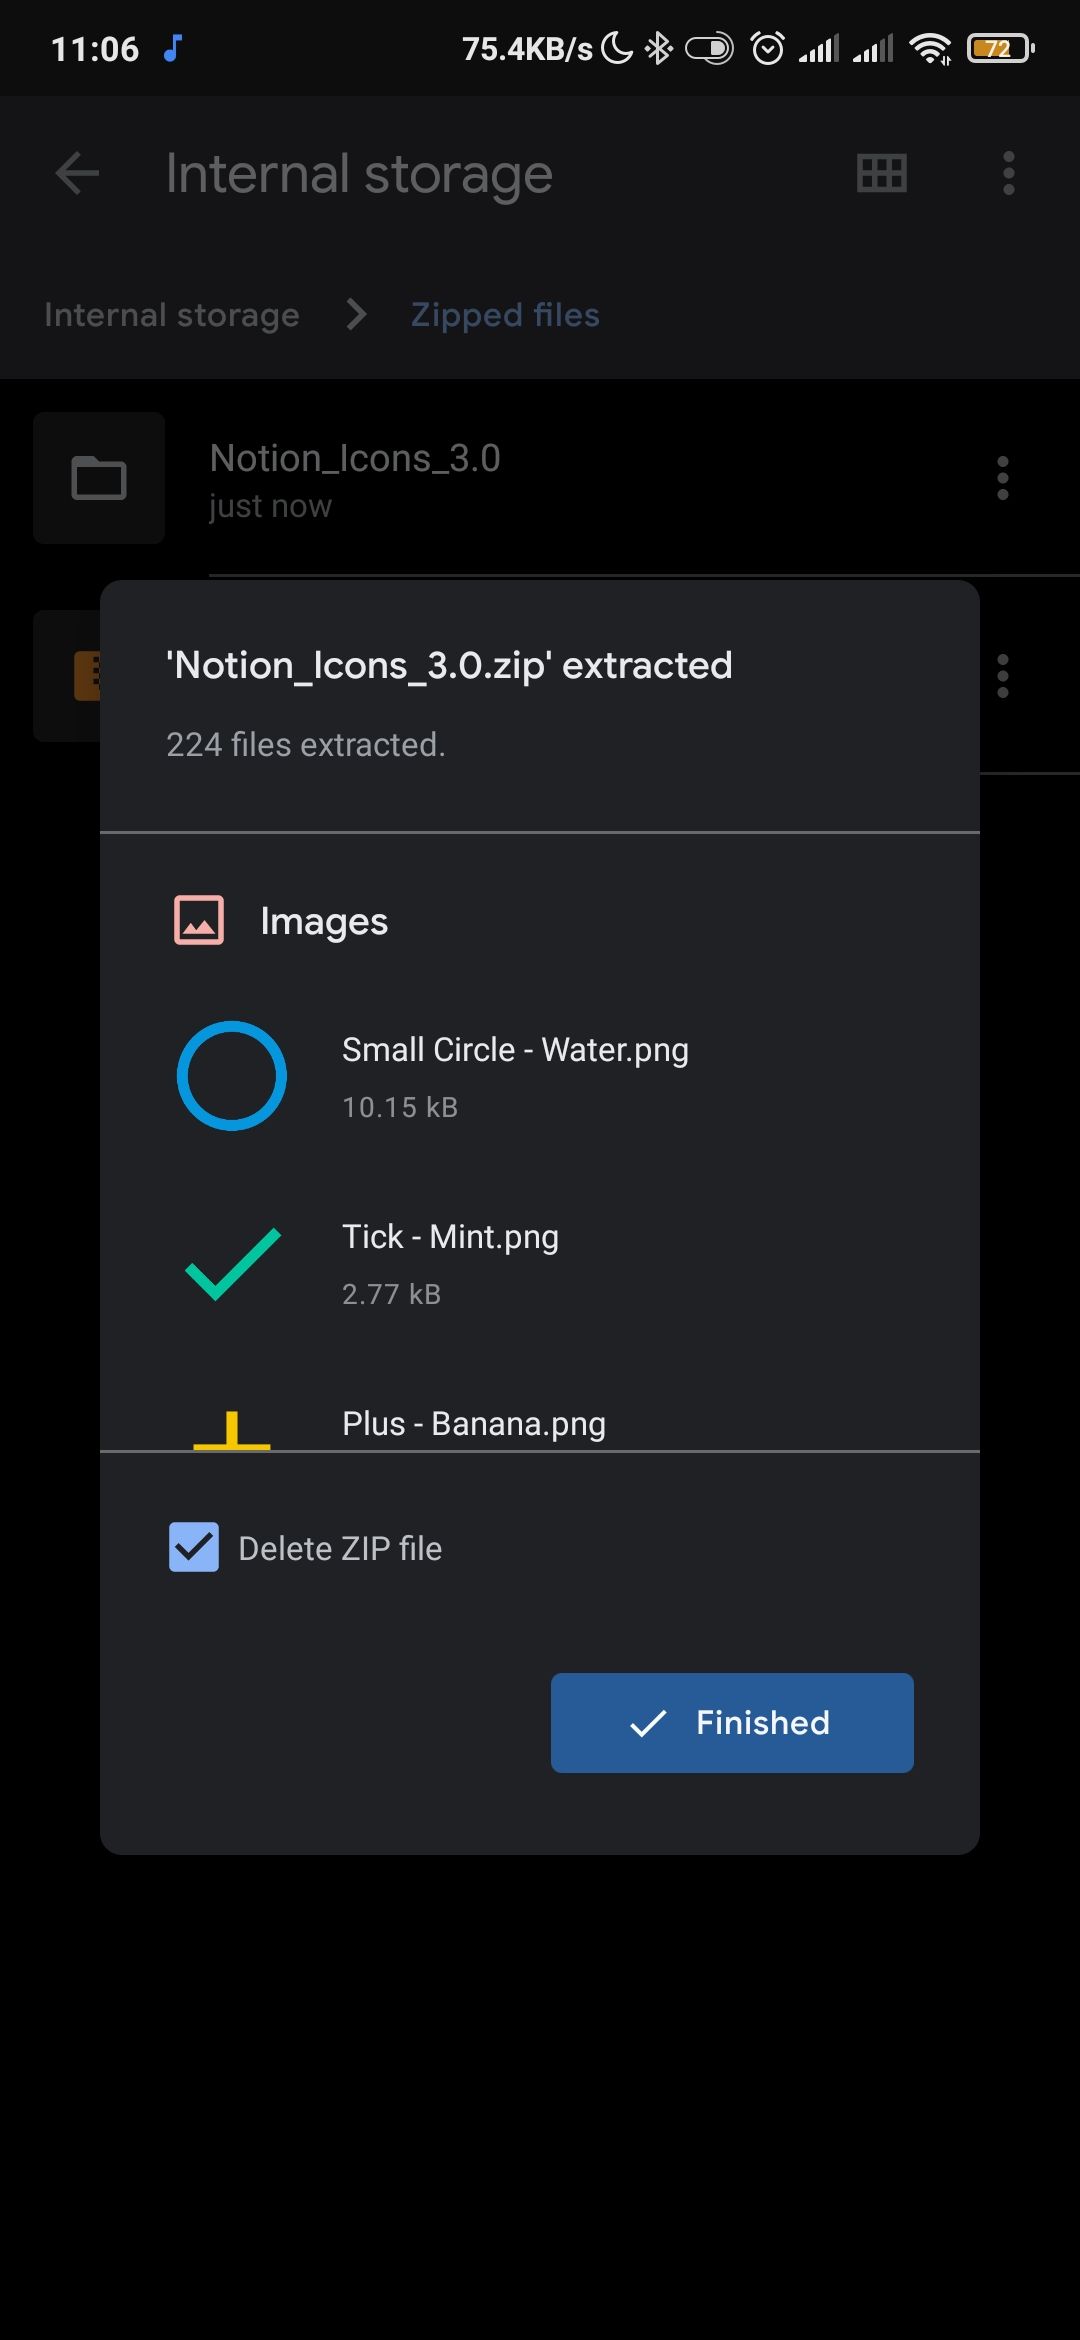Click the Delete ZIP file label text

click(338, 1547)
